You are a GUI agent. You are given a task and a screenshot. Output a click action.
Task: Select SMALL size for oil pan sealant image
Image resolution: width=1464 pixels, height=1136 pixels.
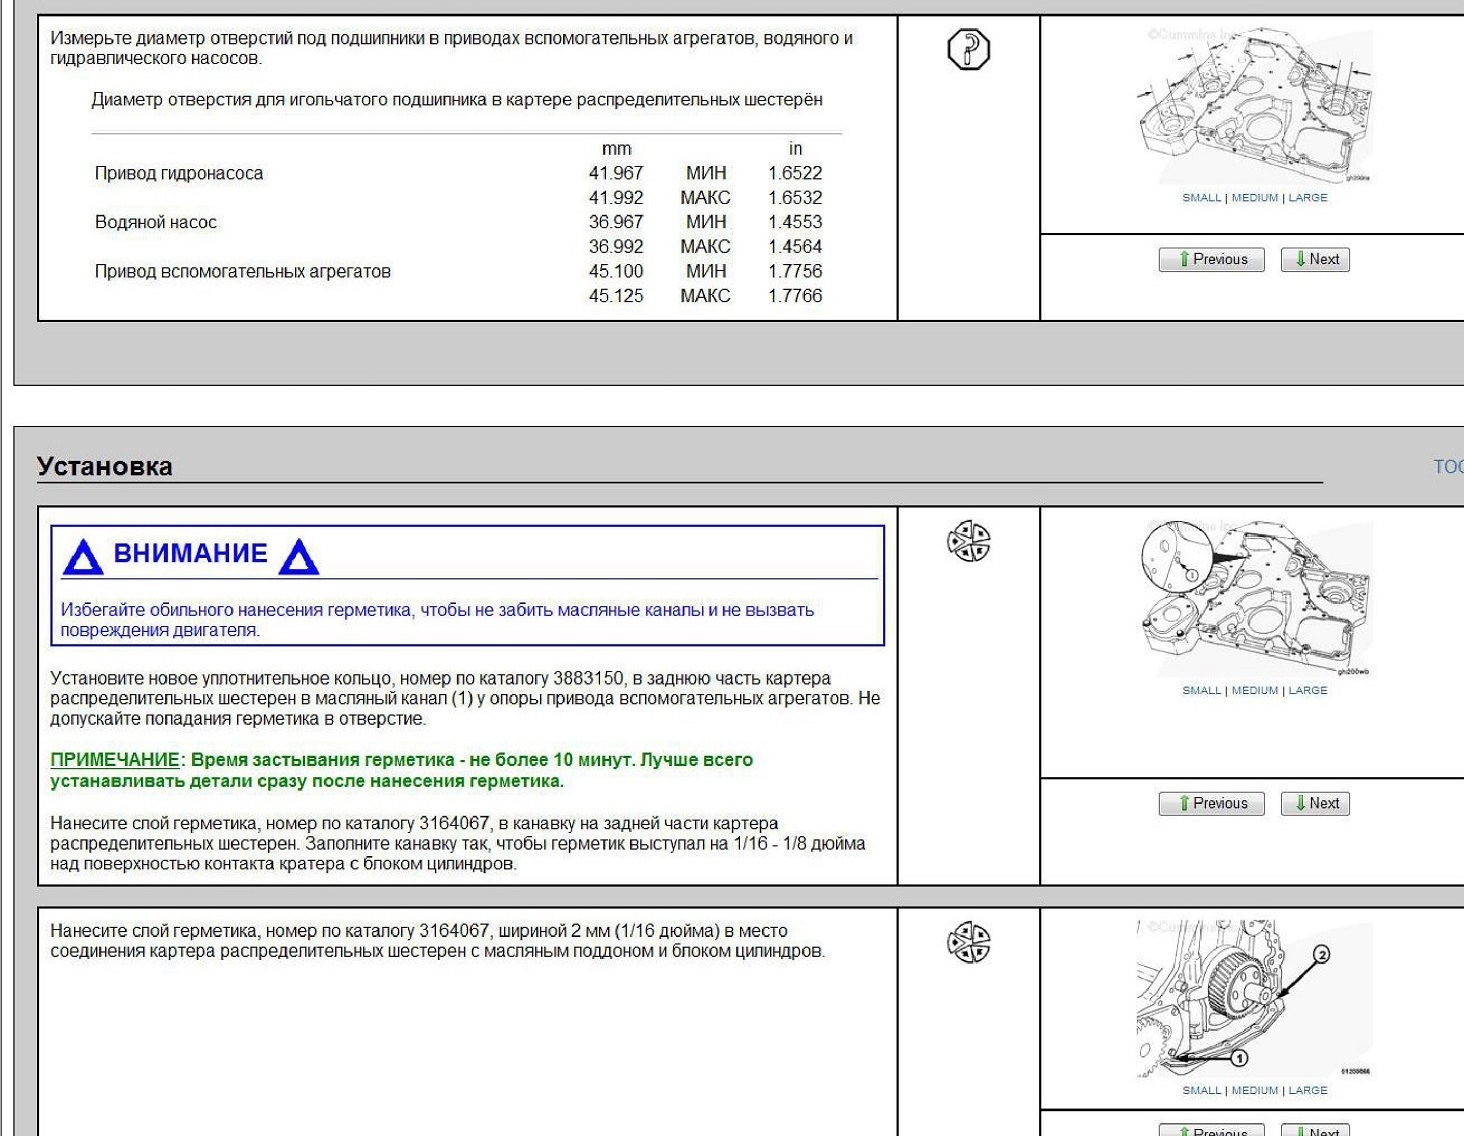click(1201, 1091)
